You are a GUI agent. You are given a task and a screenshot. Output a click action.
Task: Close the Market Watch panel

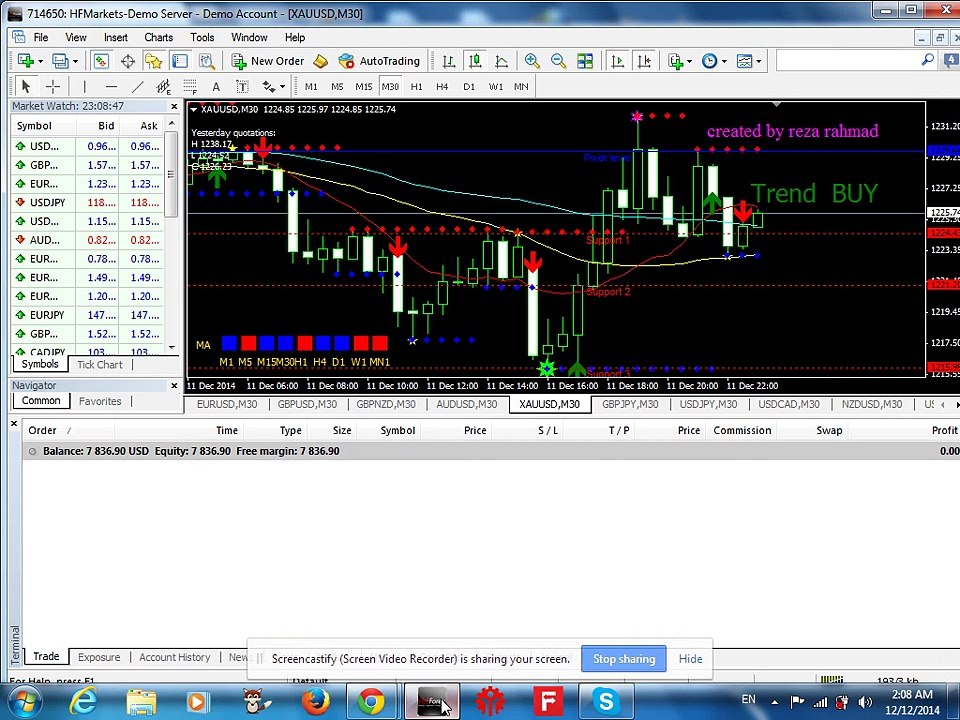(x=174, y=107)
